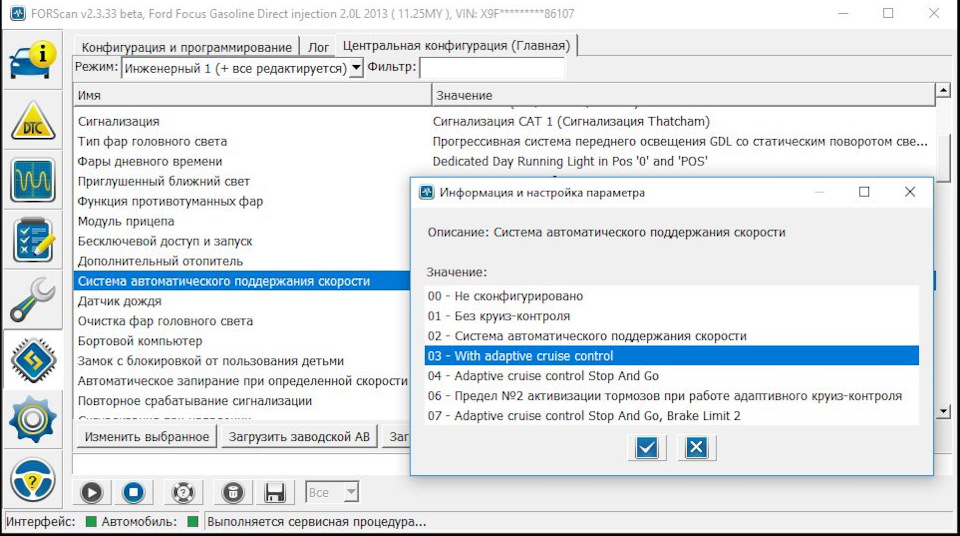Click the Имя column header
960x536 pixels.
252,96
